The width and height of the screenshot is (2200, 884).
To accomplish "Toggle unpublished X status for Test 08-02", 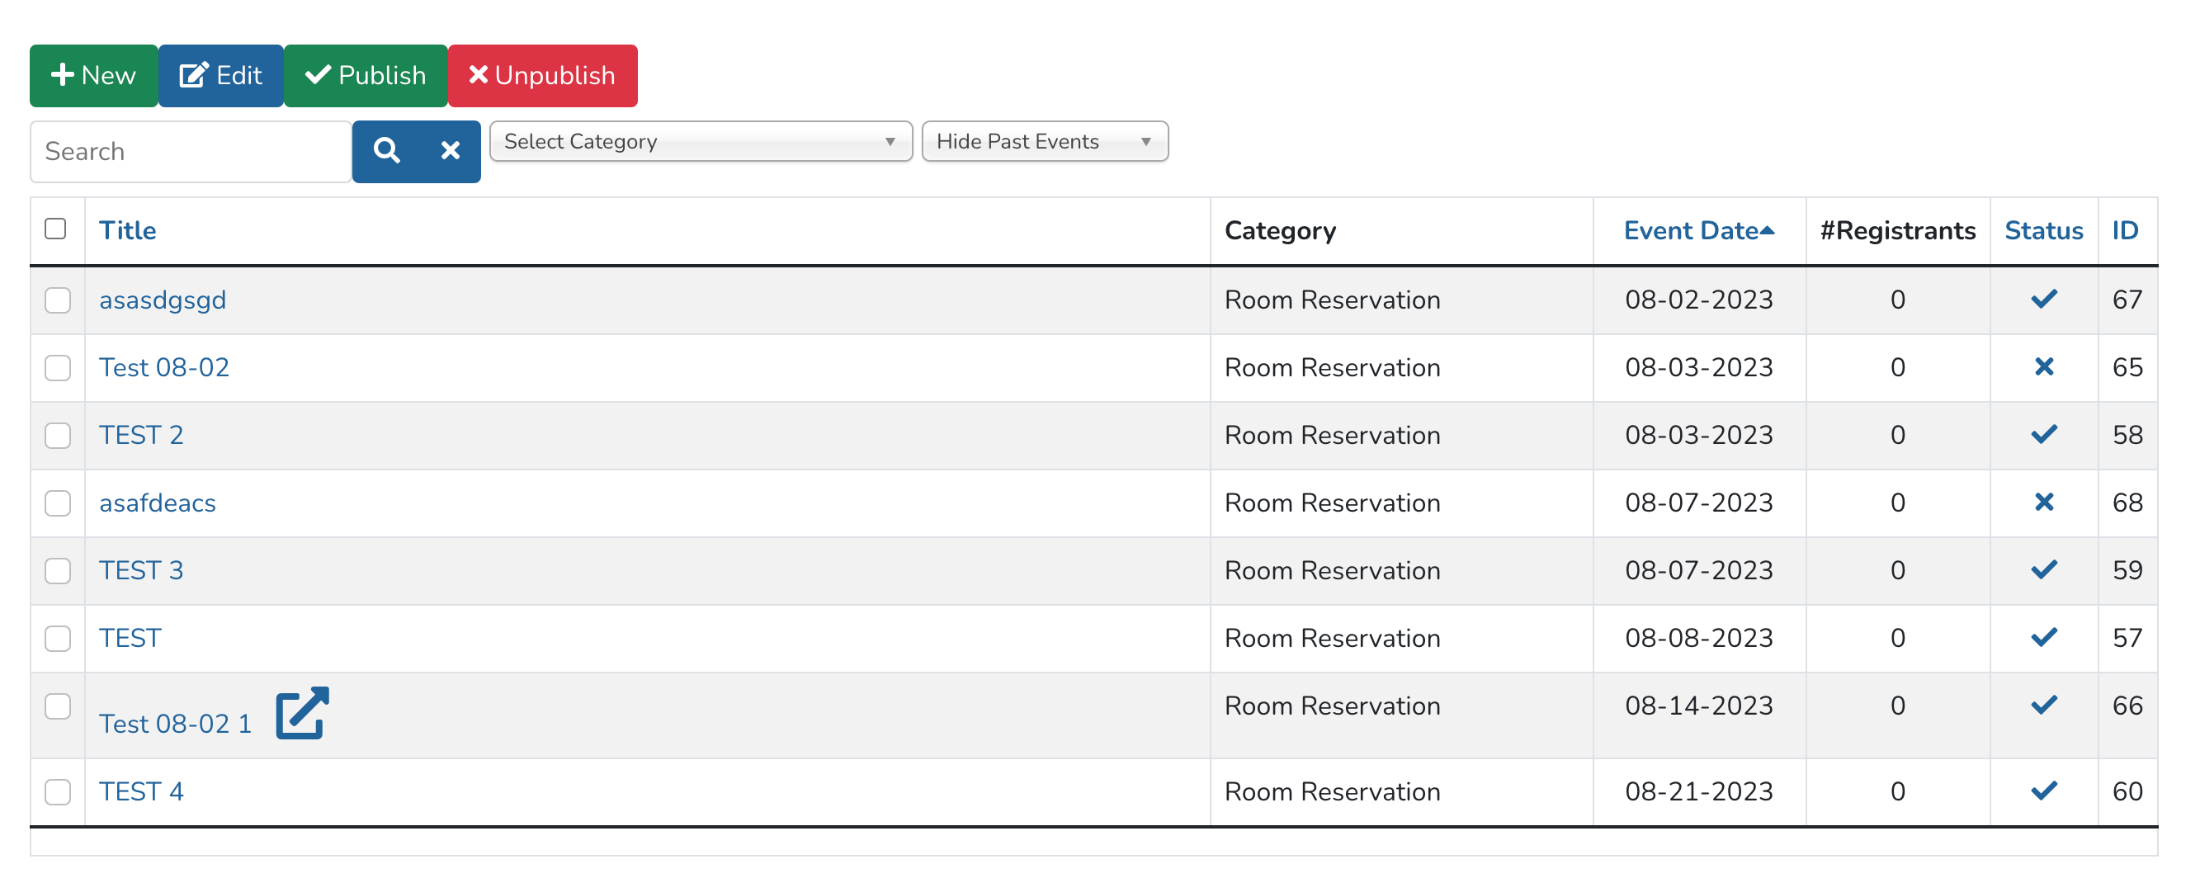I will [x=2043, y=367].
